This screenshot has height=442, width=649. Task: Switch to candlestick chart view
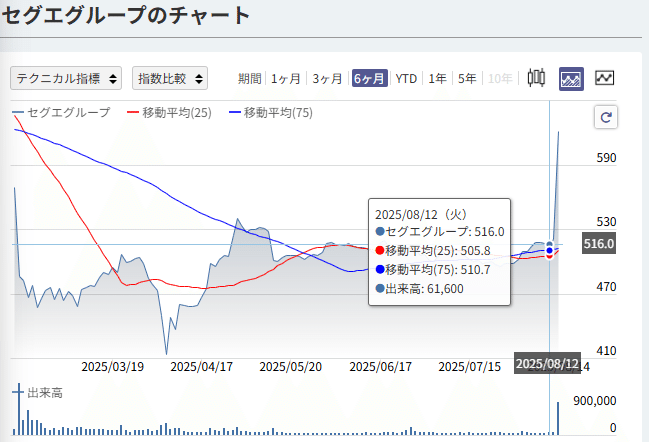(536, 78)
